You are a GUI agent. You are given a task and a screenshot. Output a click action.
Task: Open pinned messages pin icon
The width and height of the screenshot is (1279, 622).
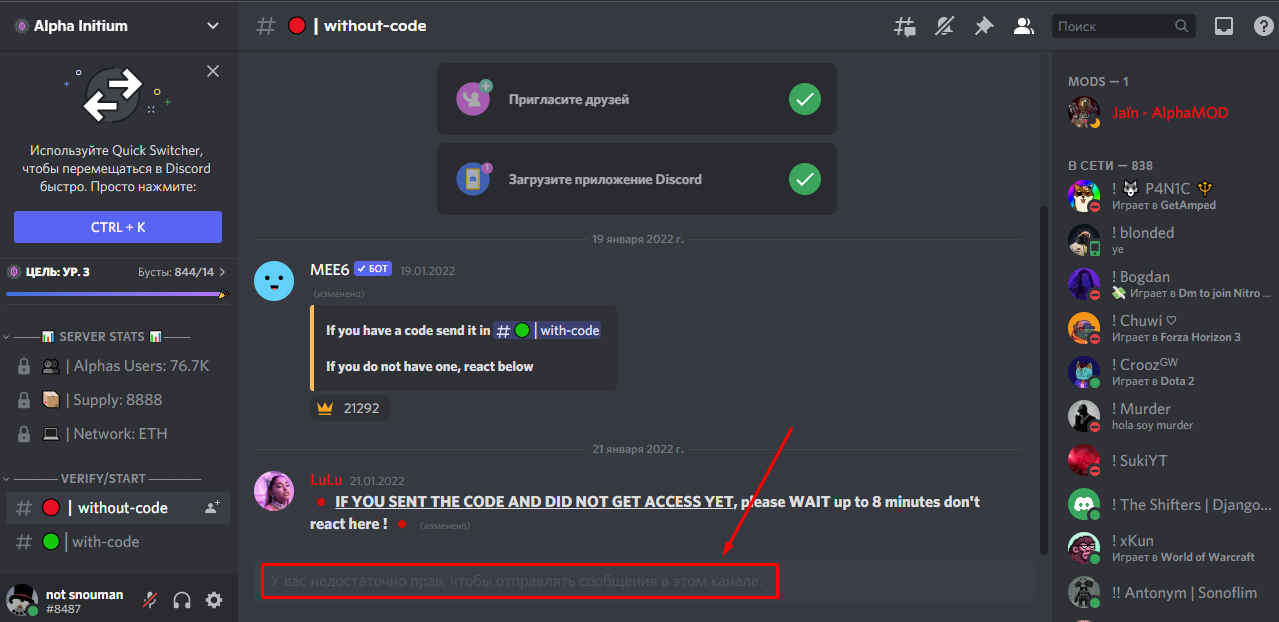(x=984, y=26)
